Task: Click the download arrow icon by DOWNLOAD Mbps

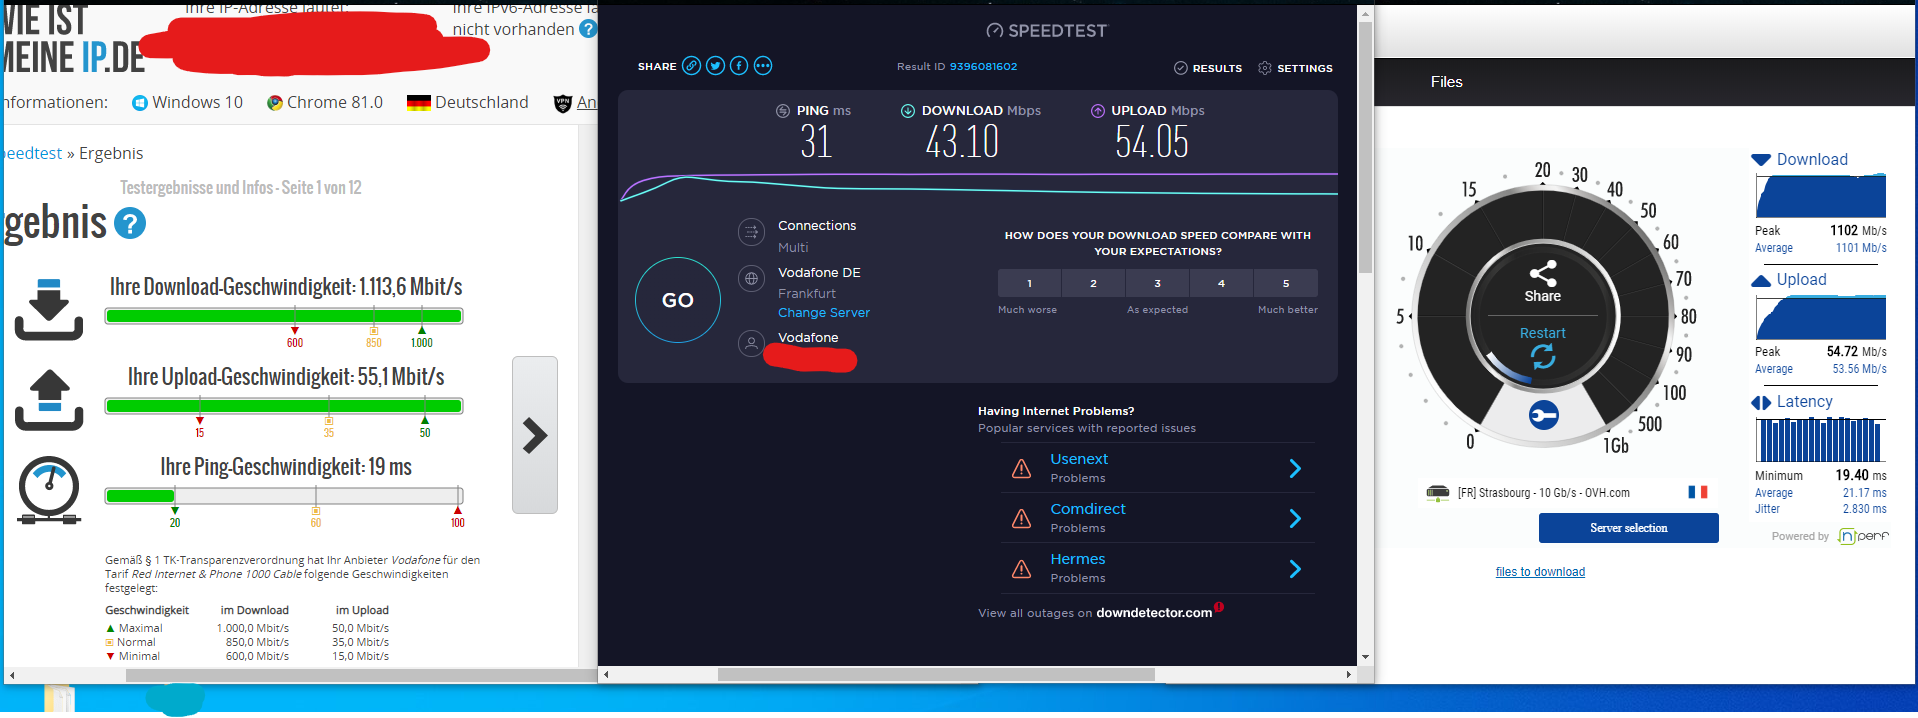Action: (x=908, y=111)
